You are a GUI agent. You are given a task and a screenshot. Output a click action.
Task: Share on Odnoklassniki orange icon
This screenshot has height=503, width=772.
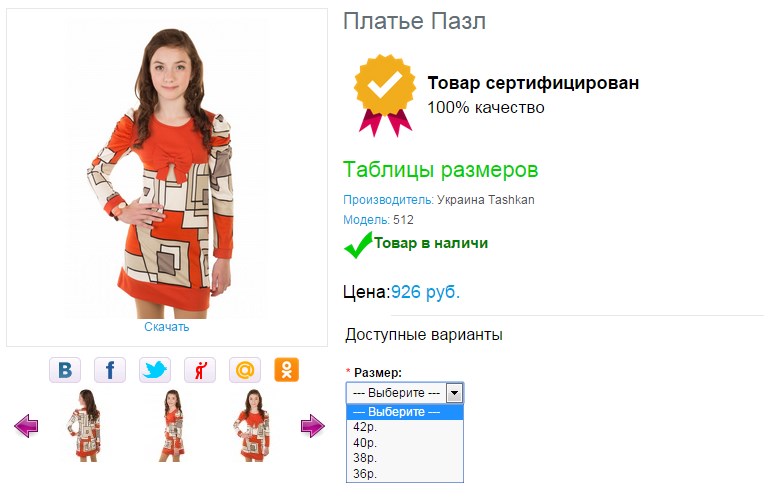coord(287,370)
